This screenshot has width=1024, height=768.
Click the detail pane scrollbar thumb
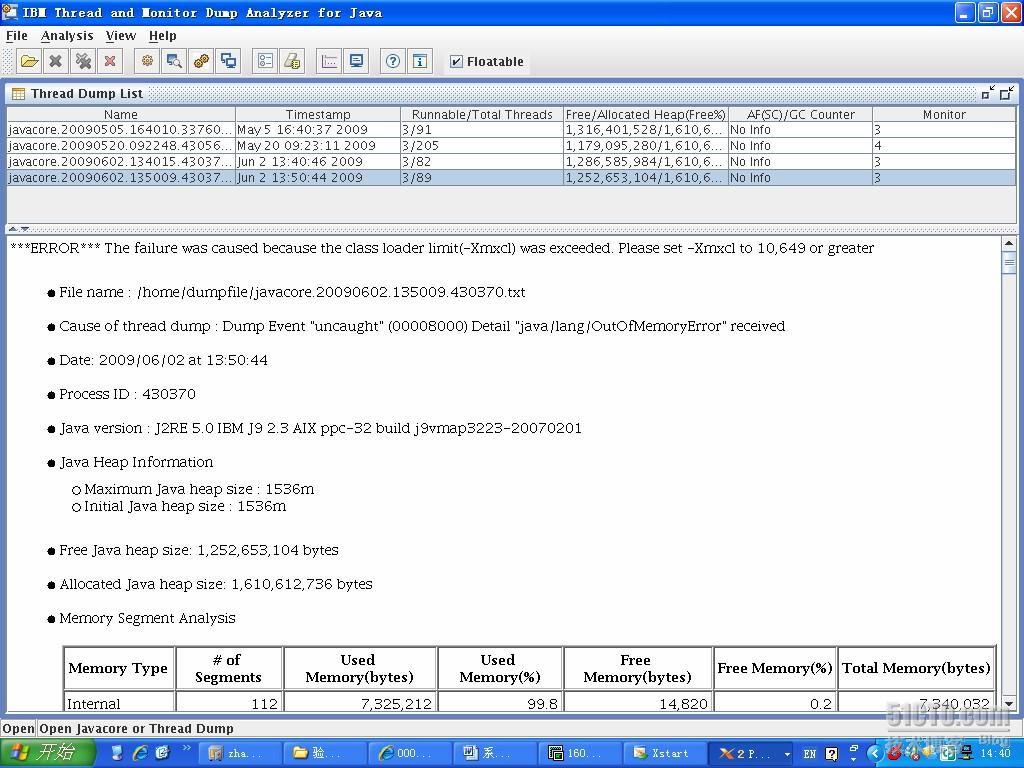(x=1009, y=263)
